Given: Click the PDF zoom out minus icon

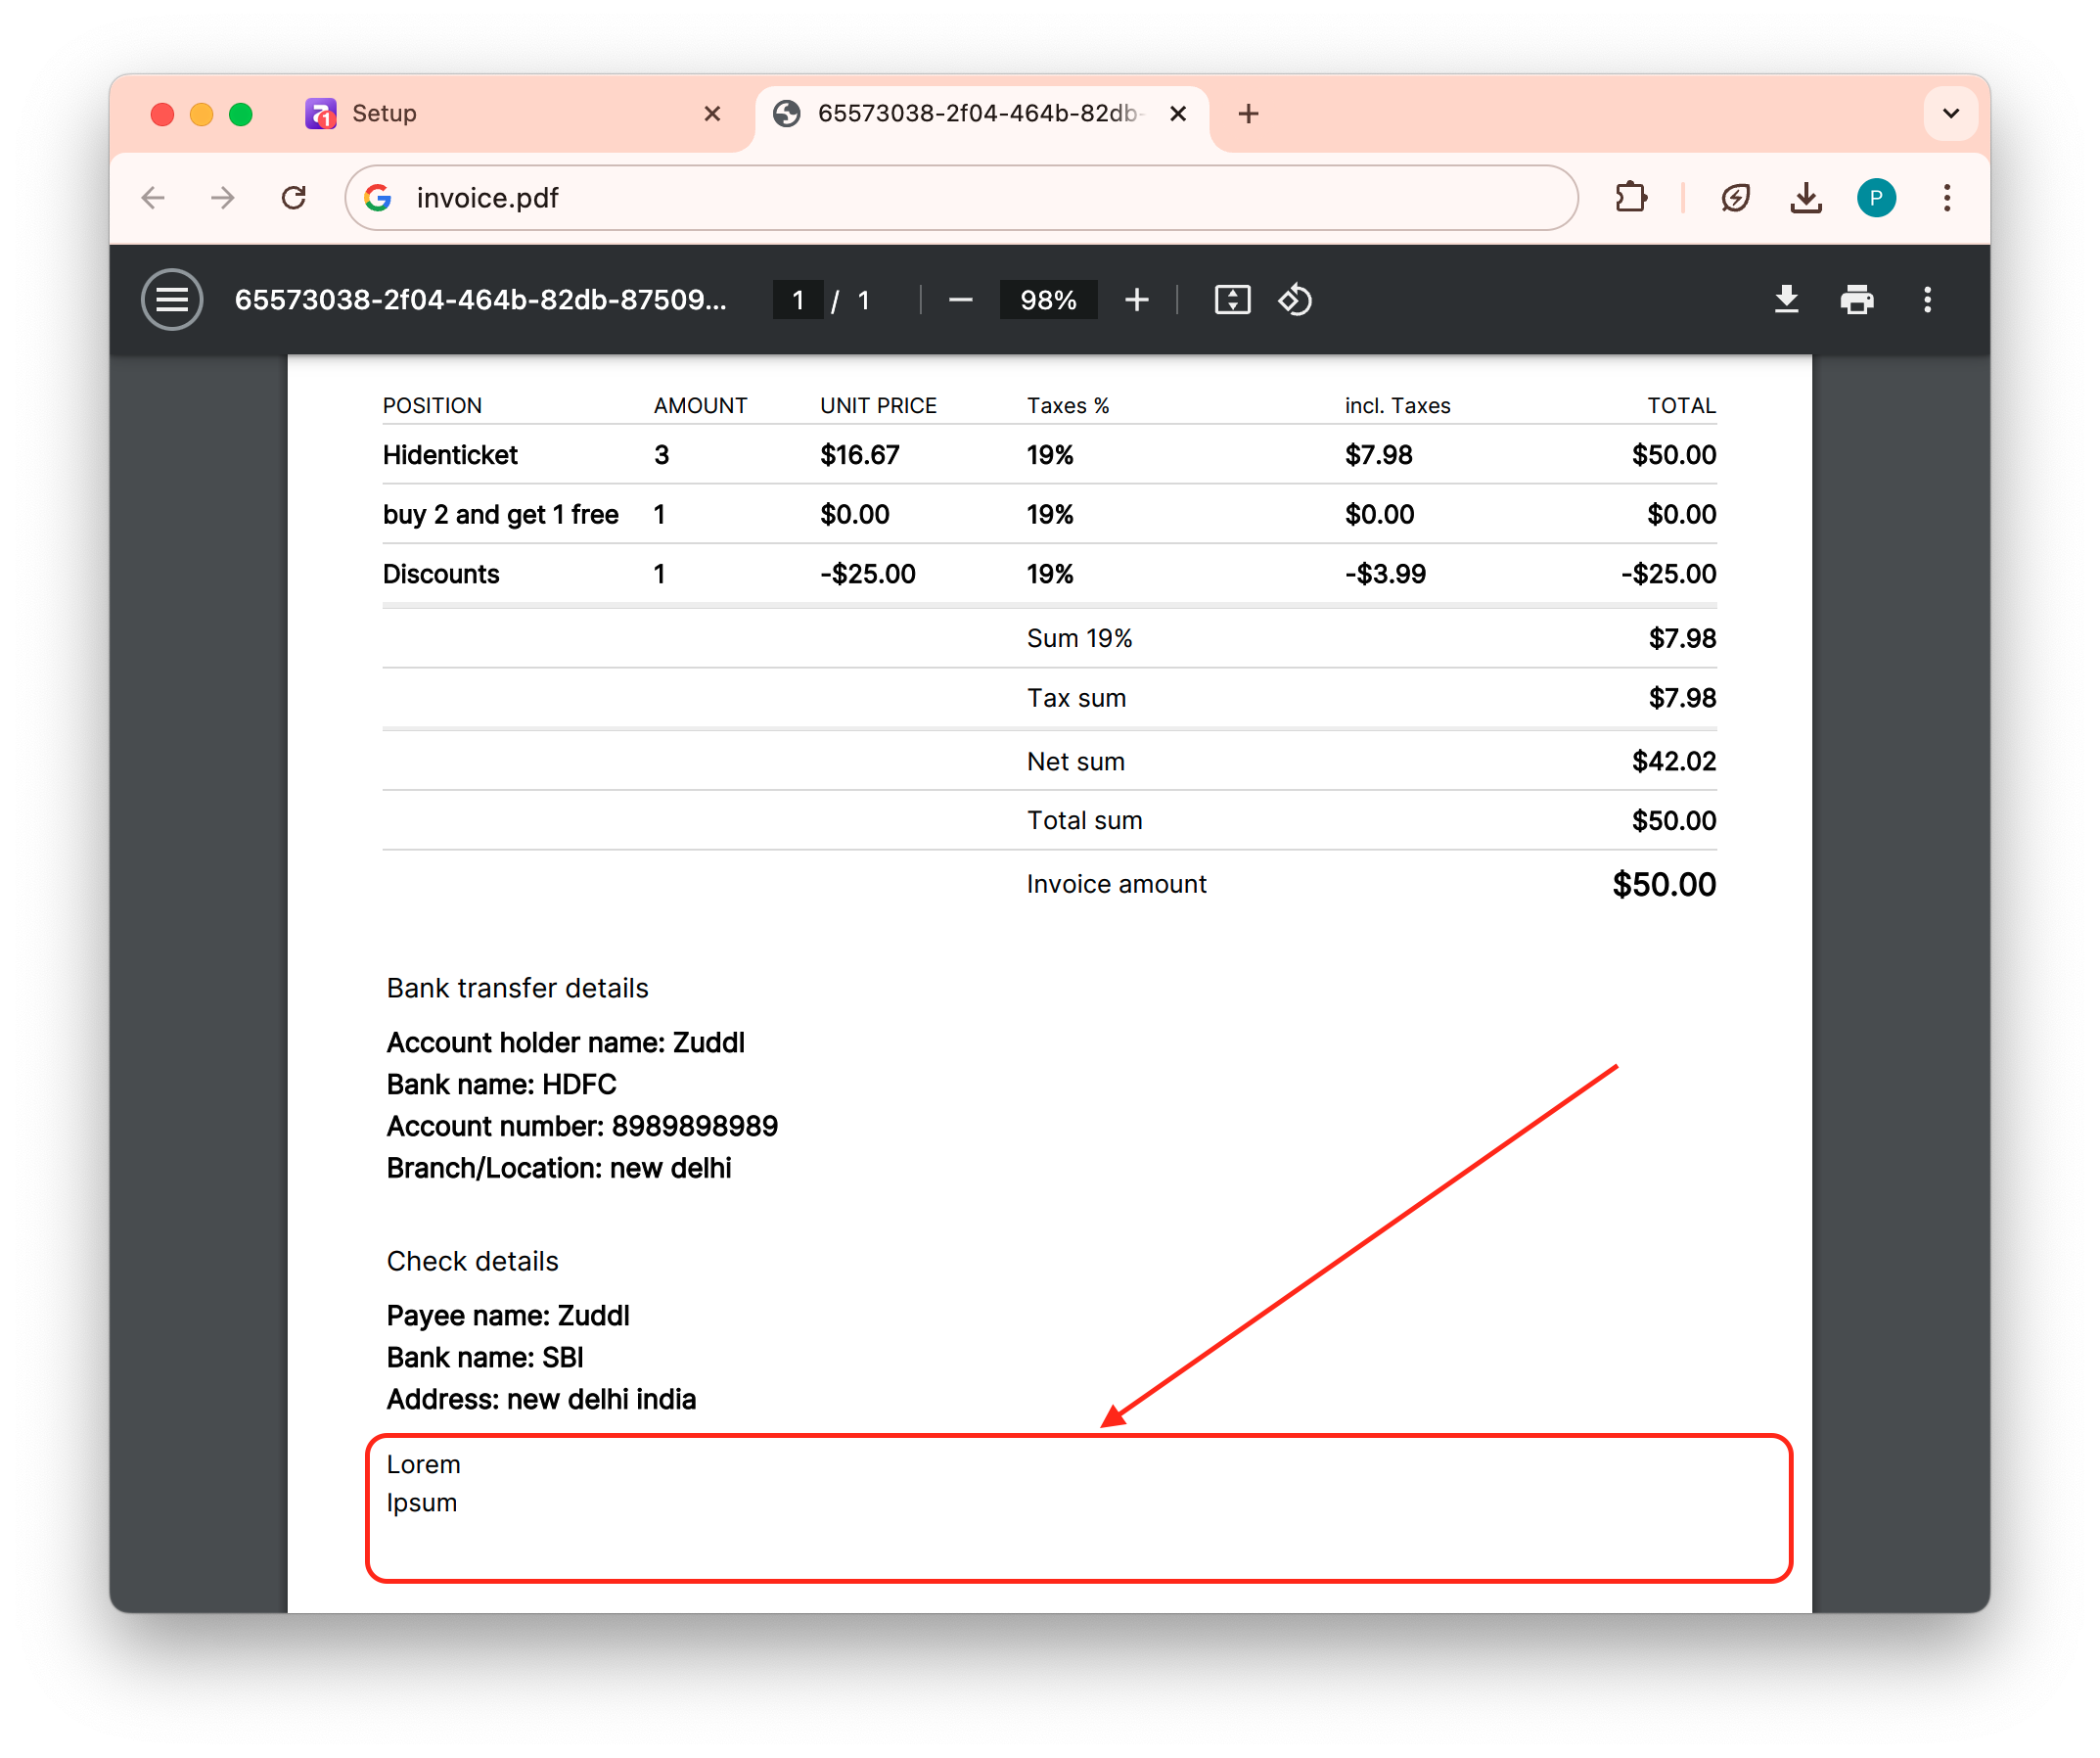Looking at the screenshot, I should click(x=960, y=300).
